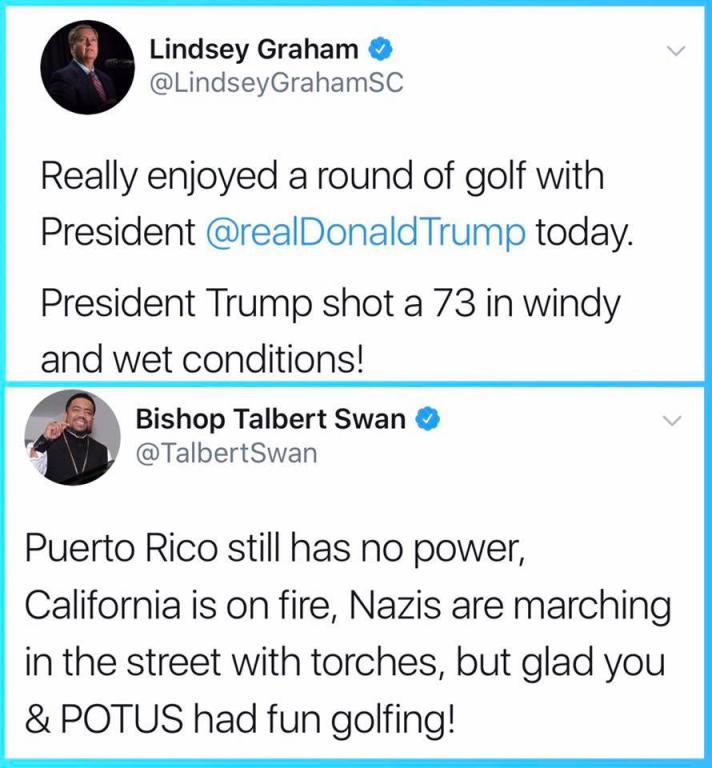
Task: Click the word 'President' before the mention
Action: pos(117,231)
